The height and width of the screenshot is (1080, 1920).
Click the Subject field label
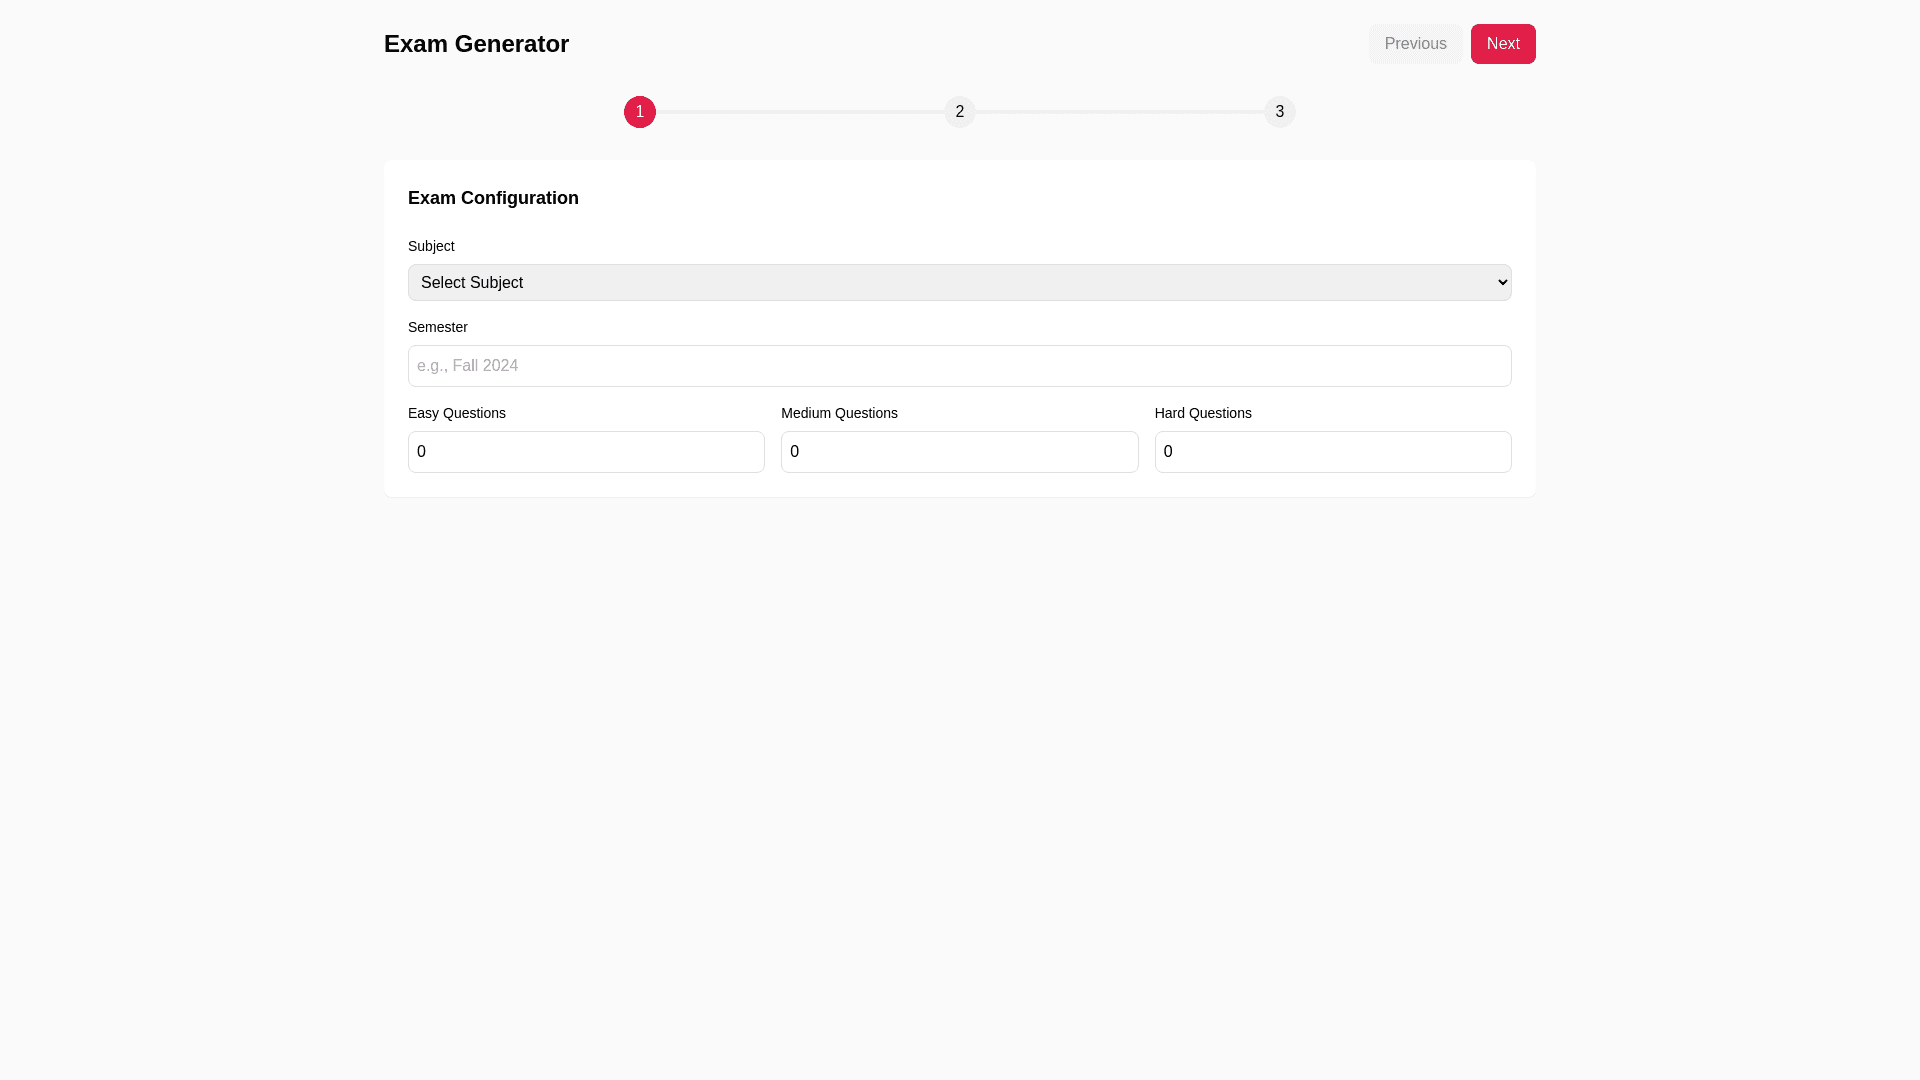point(431,246)
